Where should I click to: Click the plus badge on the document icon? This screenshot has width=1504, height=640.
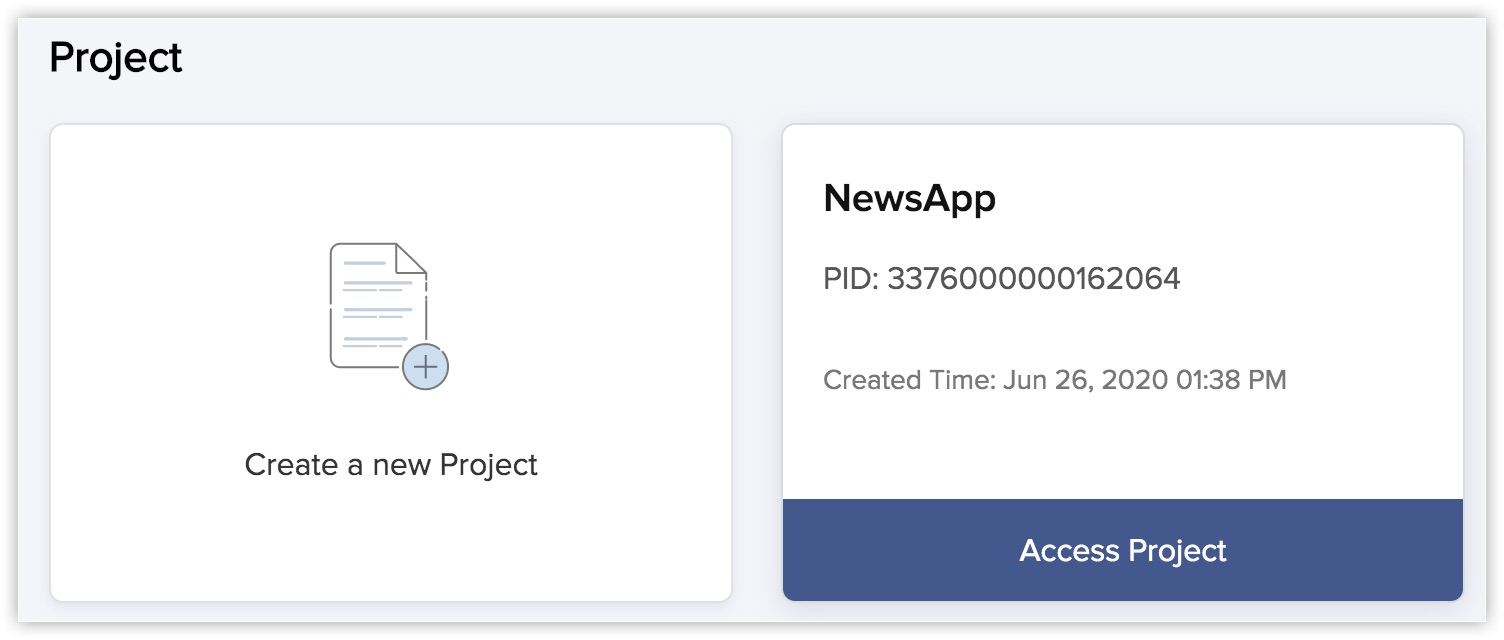click(x=425, y=368)
